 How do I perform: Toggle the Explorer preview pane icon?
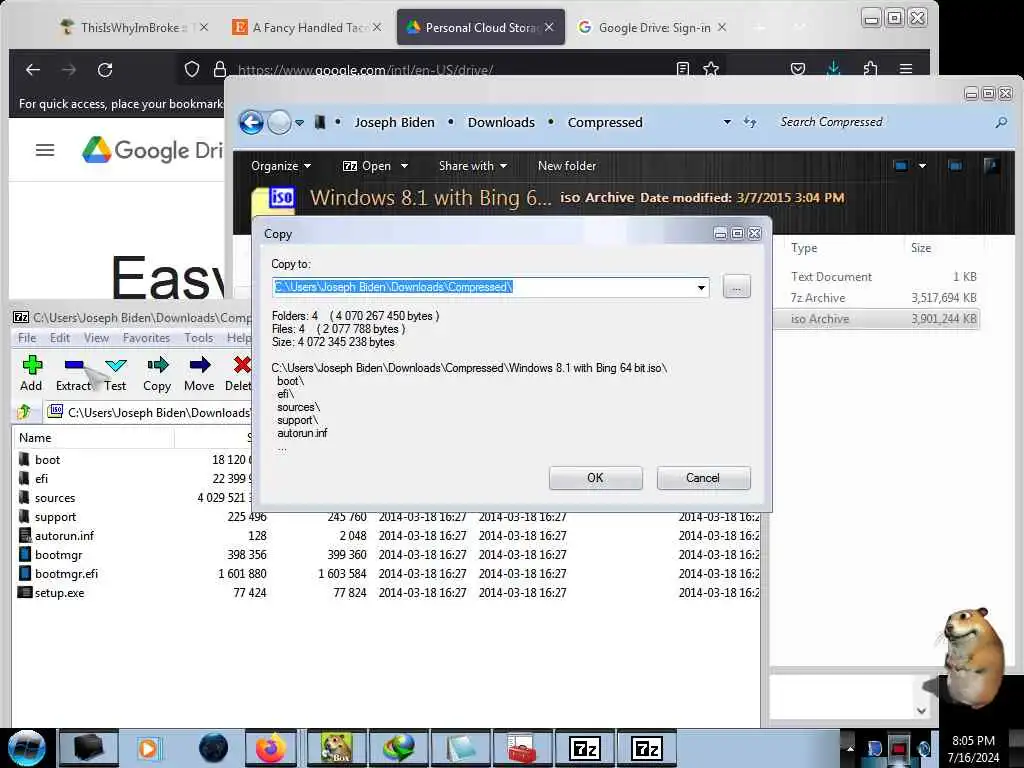(955, 166)
